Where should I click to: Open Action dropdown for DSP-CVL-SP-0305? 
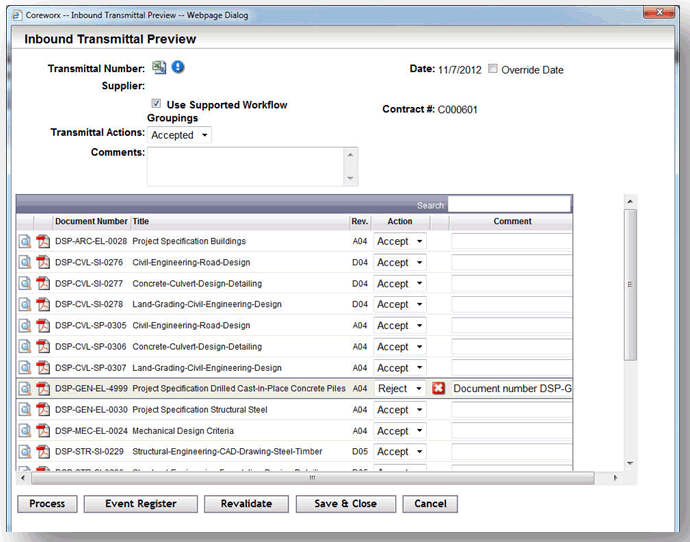tap(400, 325)
